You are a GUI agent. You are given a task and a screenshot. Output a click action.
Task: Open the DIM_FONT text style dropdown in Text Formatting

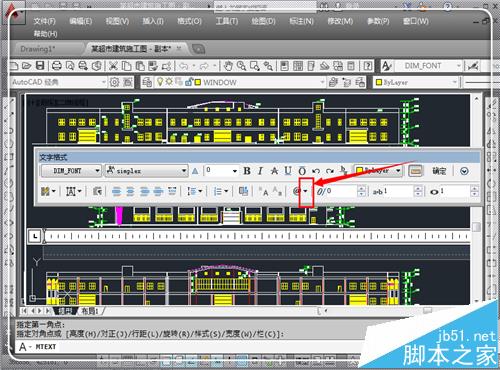[x=71, y=171]
